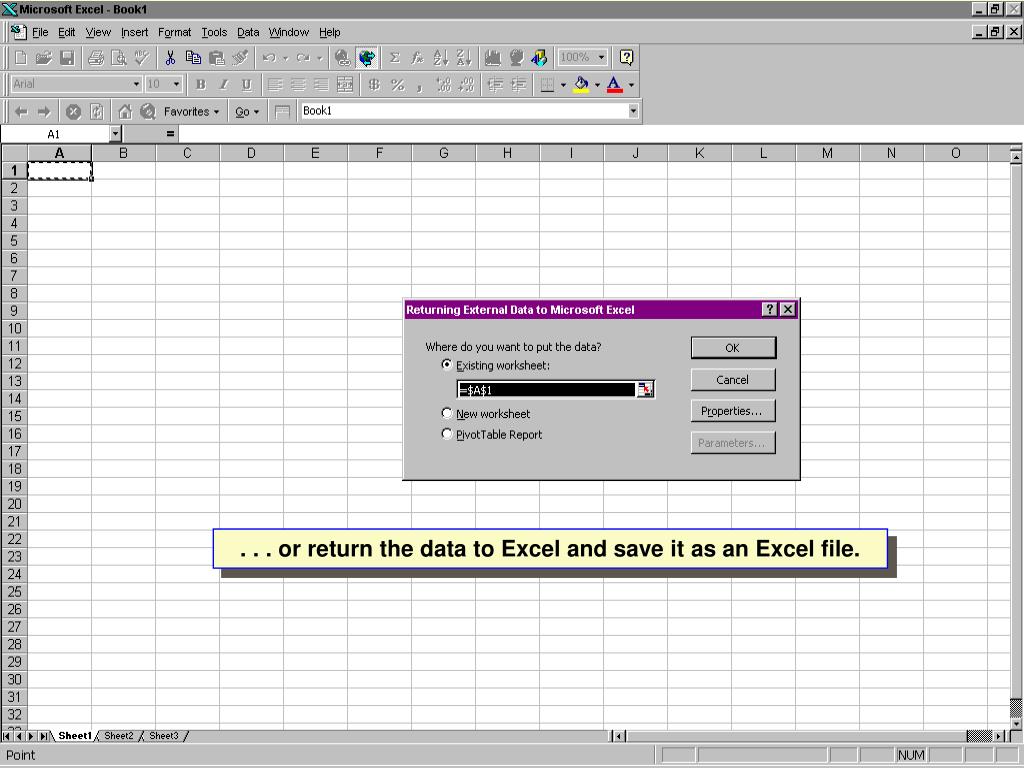Click the web toolbar Stop icon

coord(73,112)
